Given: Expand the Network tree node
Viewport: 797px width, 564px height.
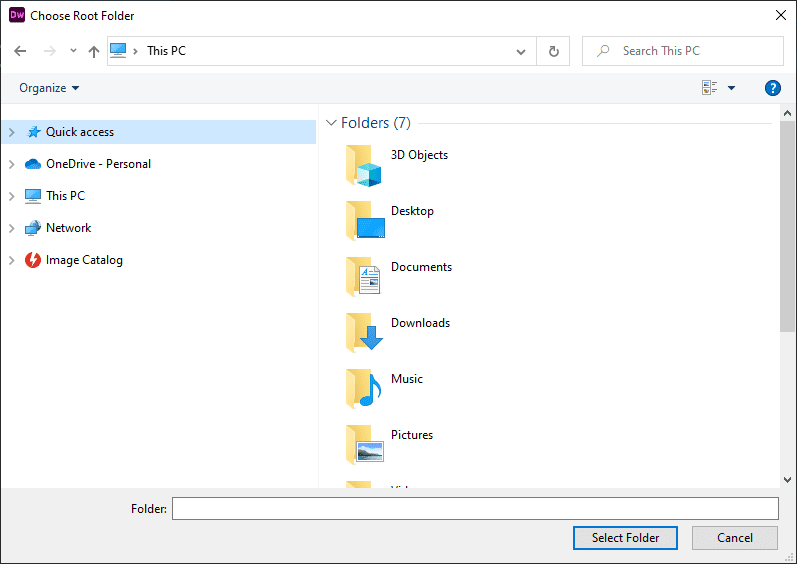Looking at the screenshot, I should (12, 228).
